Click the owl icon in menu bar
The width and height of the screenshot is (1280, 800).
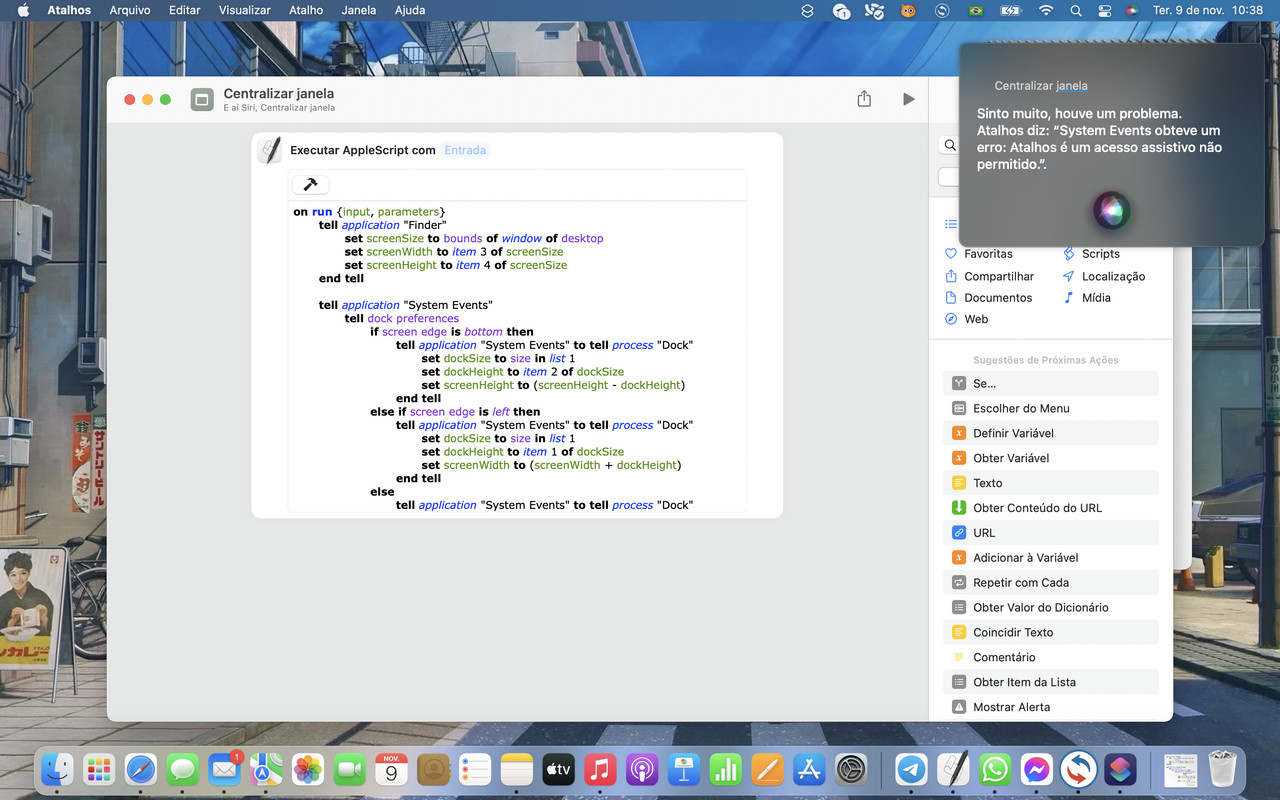(908, 11)
